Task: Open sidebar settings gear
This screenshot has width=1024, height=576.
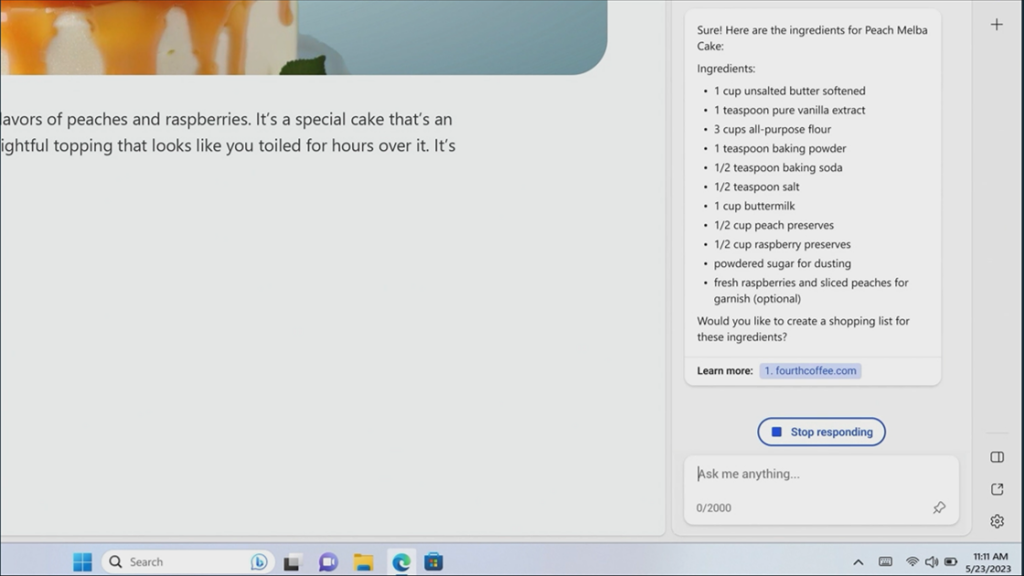Action: point(997,521)
